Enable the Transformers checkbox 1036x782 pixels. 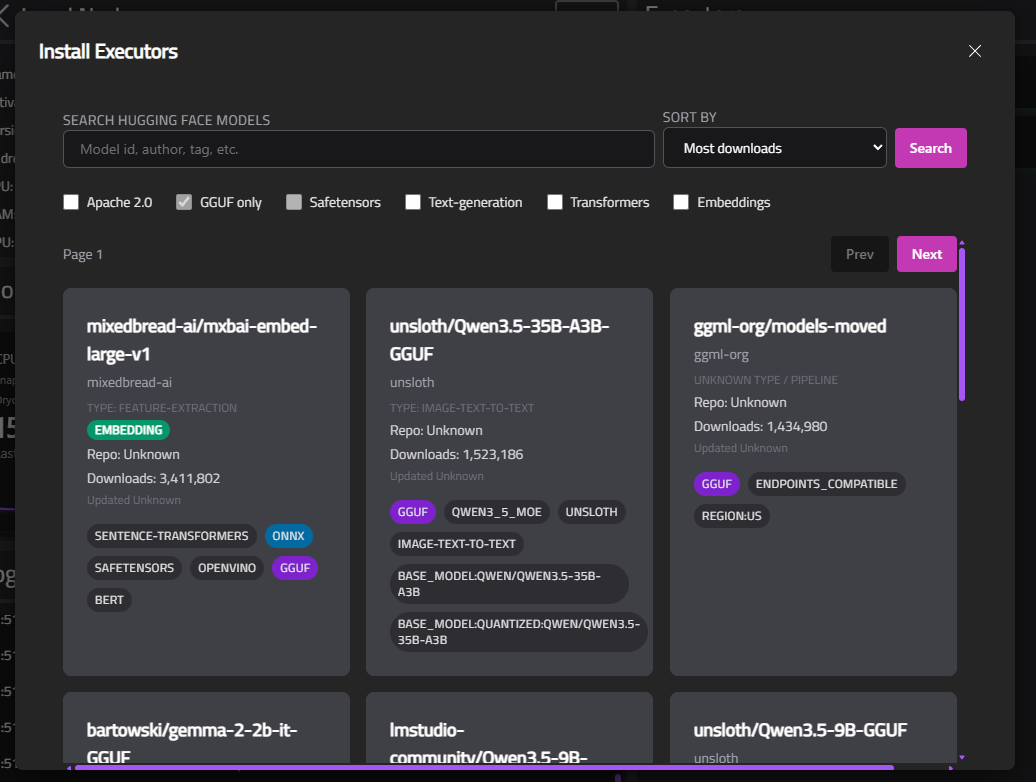555,202
